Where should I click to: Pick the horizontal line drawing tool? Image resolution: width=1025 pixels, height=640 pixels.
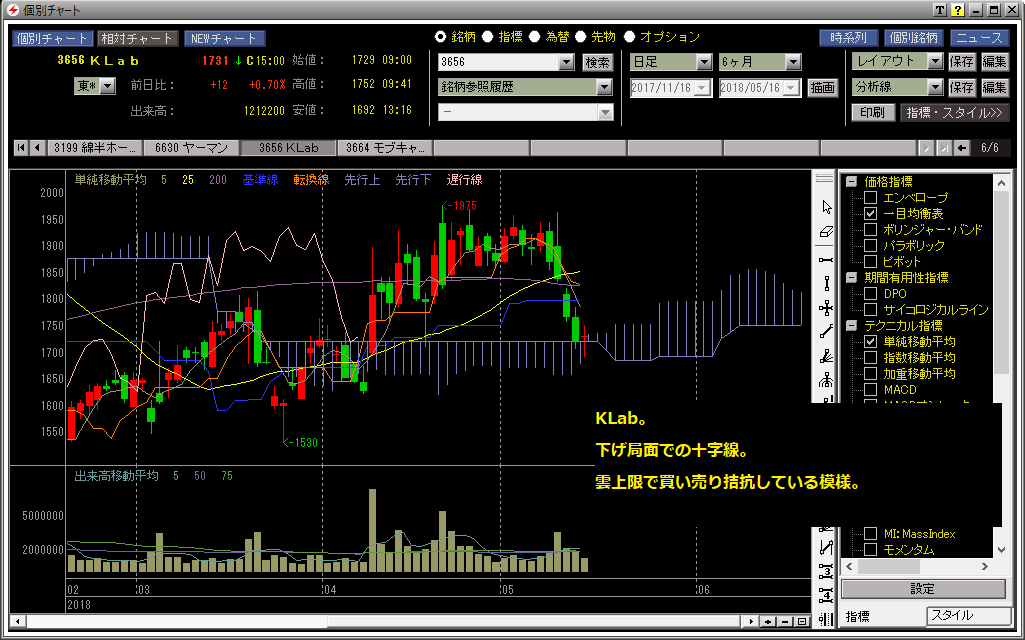826,259
